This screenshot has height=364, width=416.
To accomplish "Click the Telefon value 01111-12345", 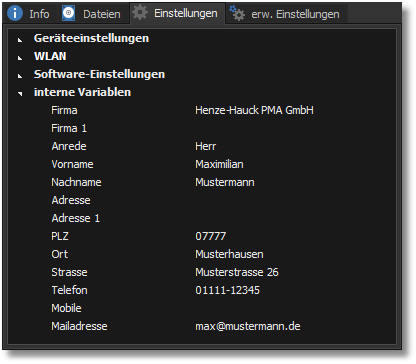I will click(x=227, y=290).
